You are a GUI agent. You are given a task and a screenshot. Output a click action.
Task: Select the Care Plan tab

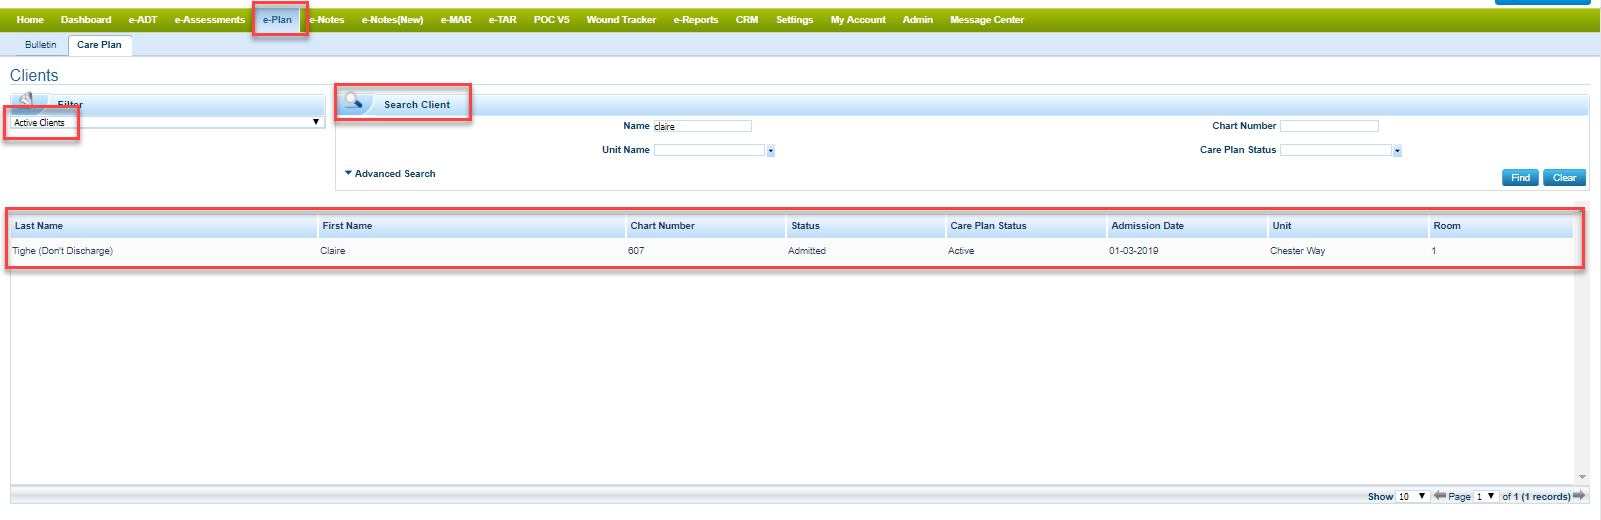click(99, 45)
